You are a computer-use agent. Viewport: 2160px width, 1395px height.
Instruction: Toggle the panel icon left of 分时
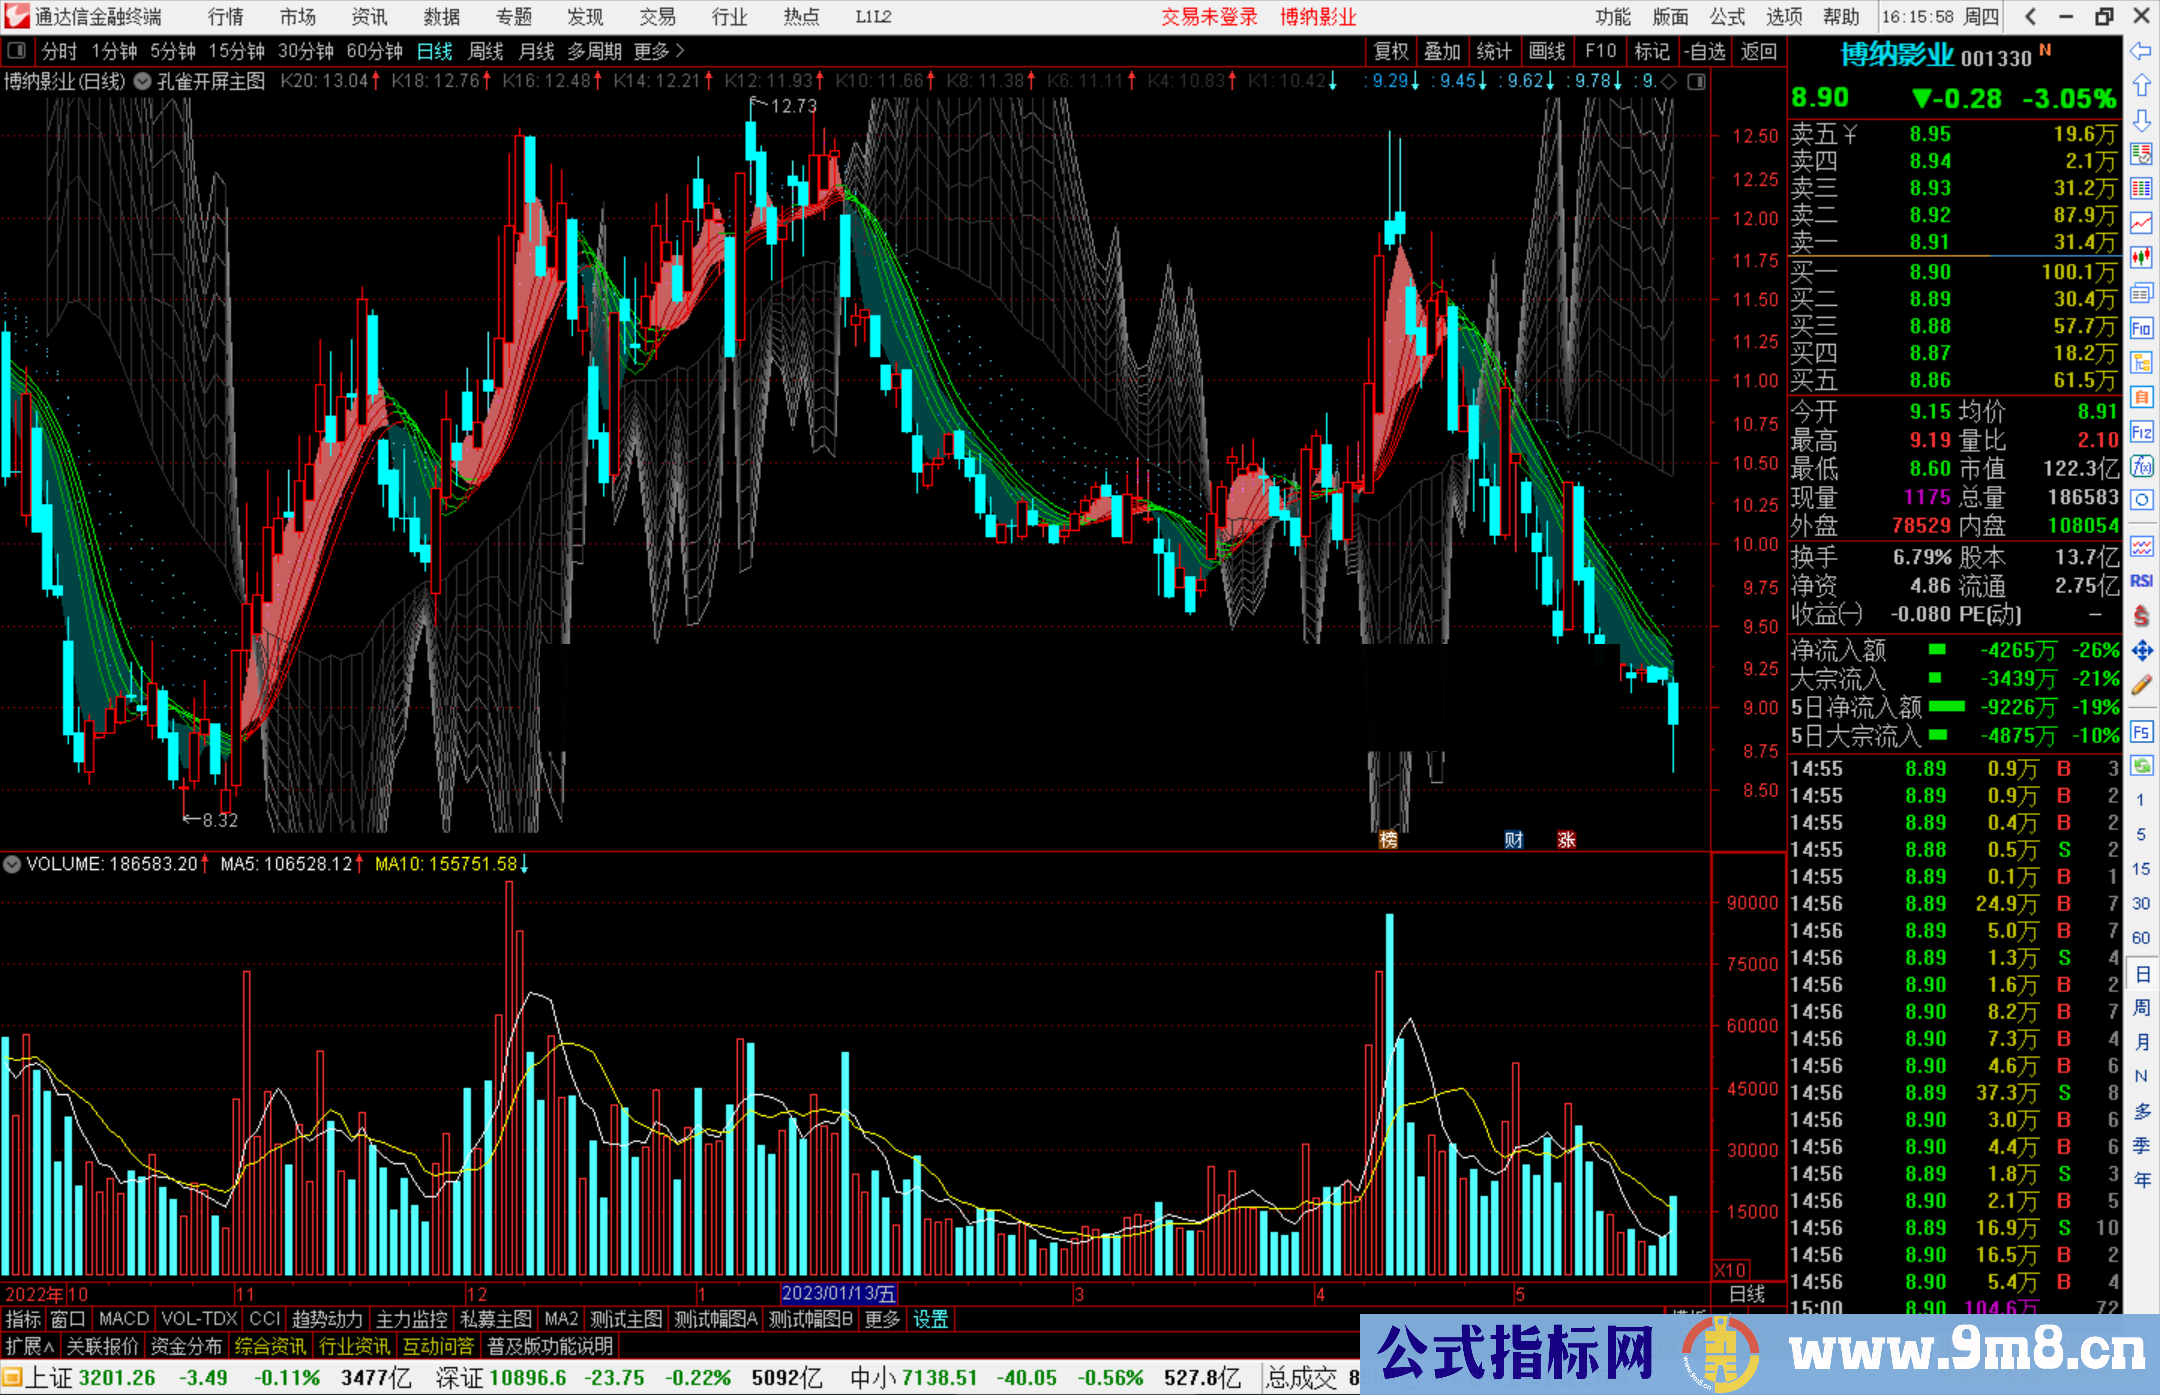[x=17, y=51]
